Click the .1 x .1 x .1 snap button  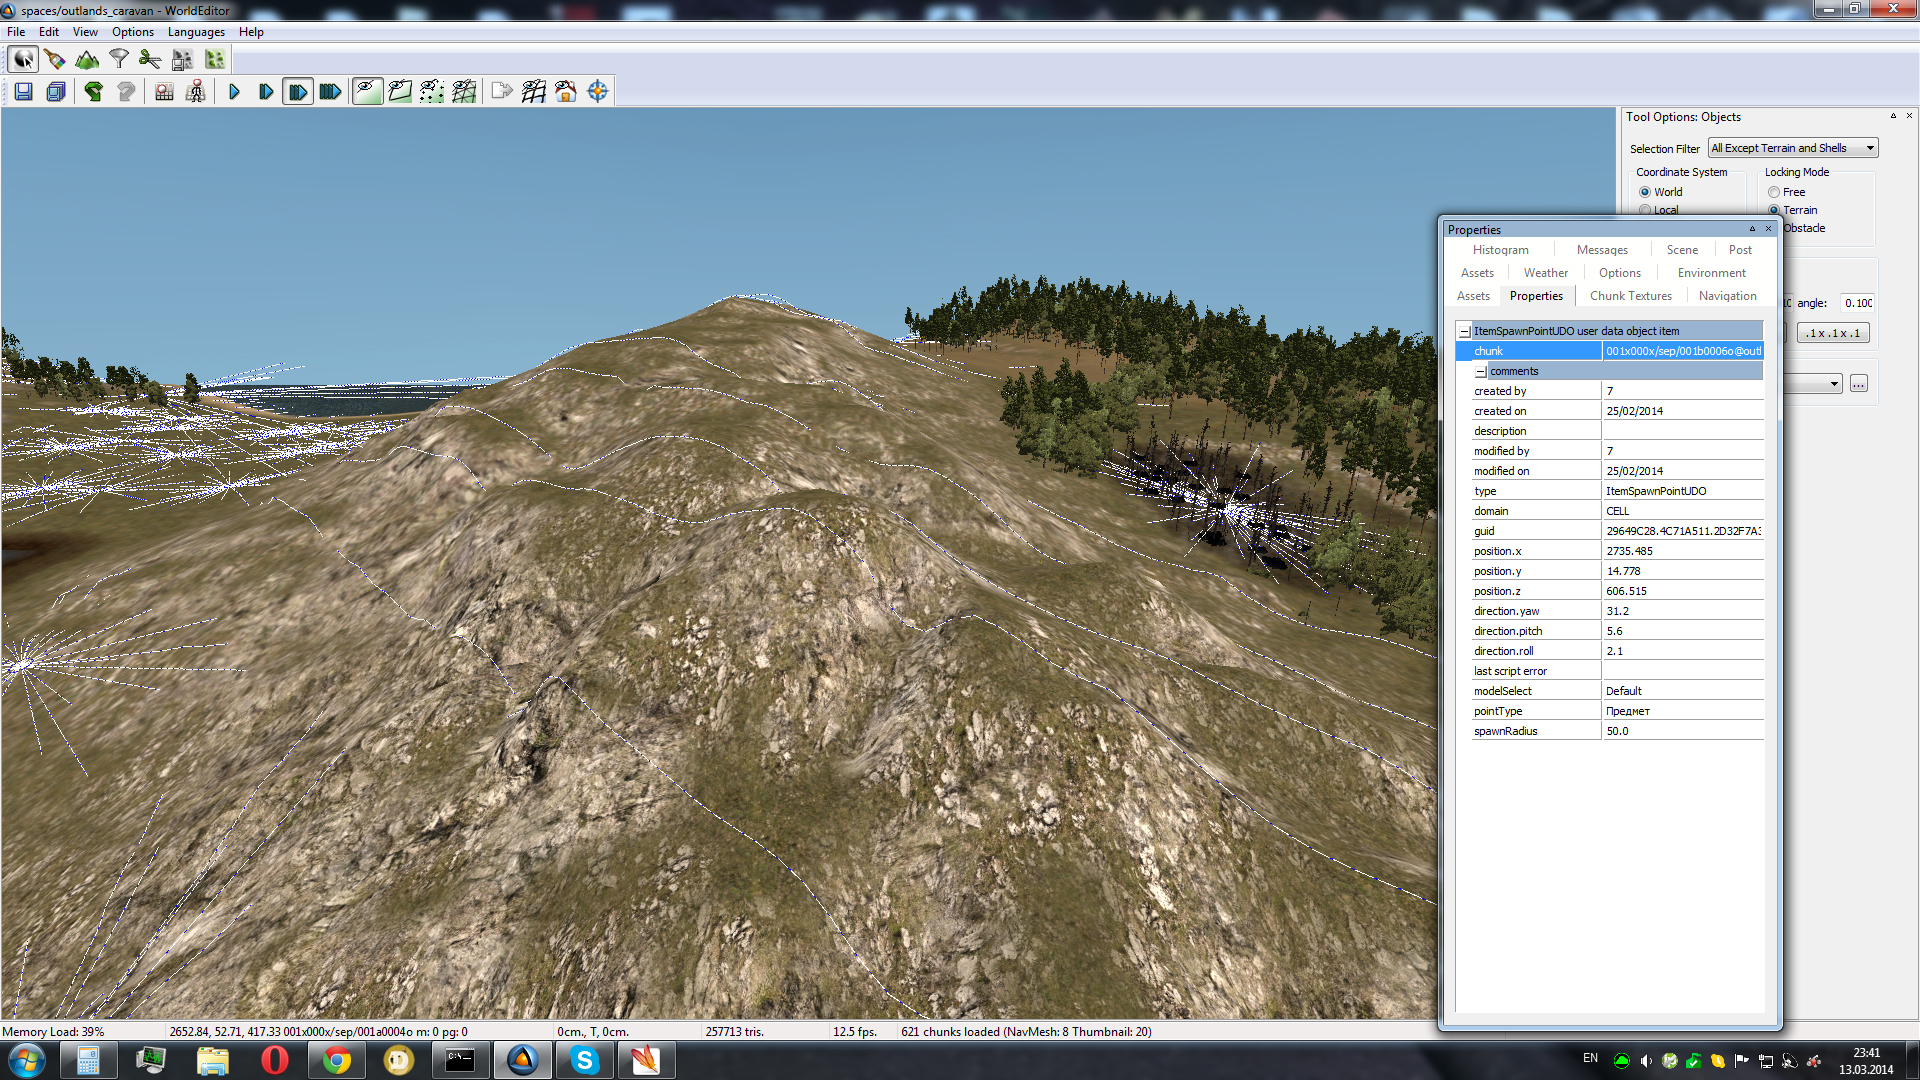(1832, 333)
